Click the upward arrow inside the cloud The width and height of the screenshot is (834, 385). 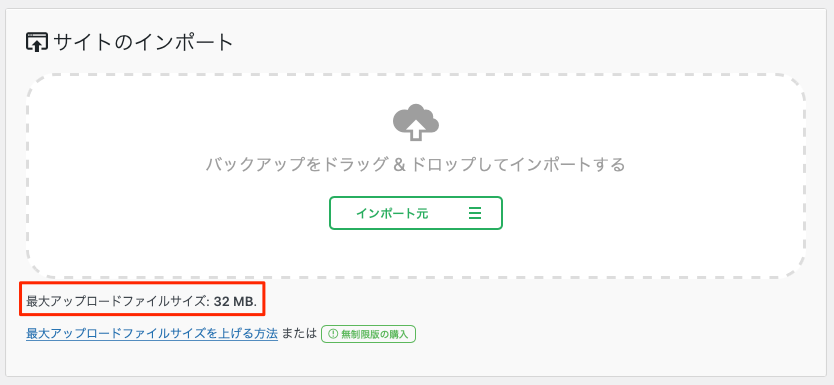pyautogui.click(x=416, y=128)
